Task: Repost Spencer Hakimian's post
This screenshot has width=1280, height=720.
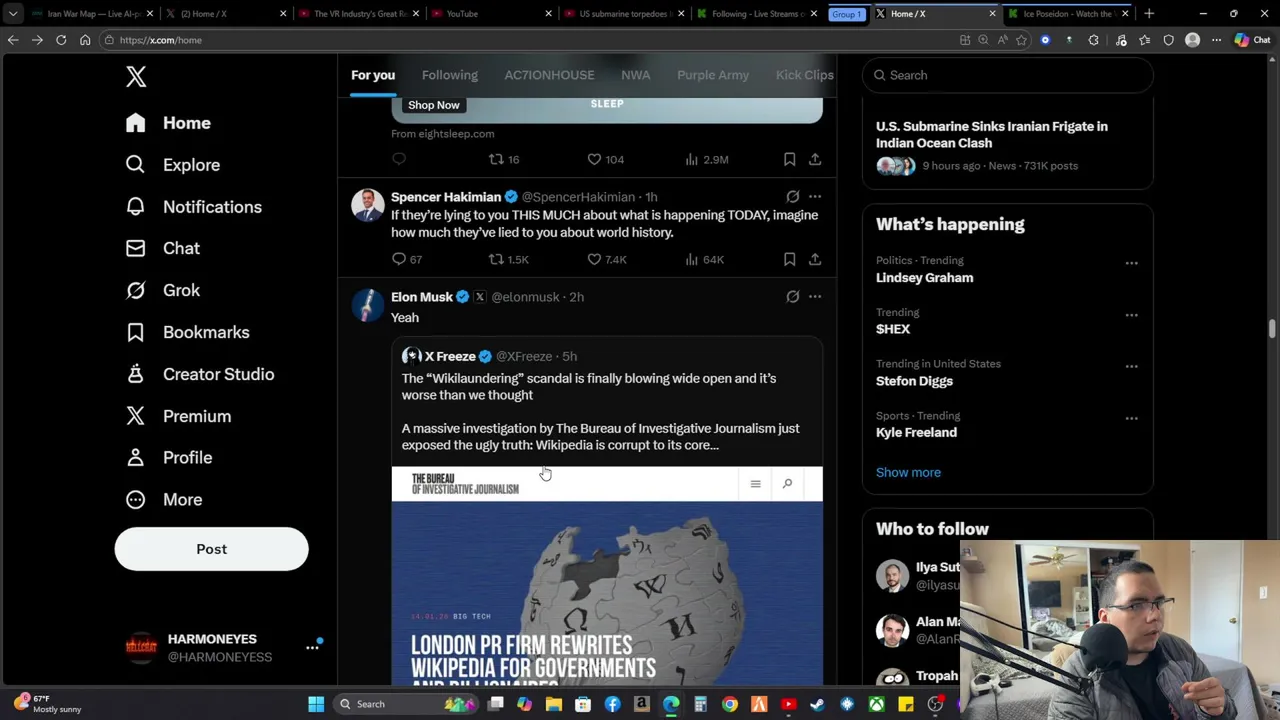Action: coord(508,259)
